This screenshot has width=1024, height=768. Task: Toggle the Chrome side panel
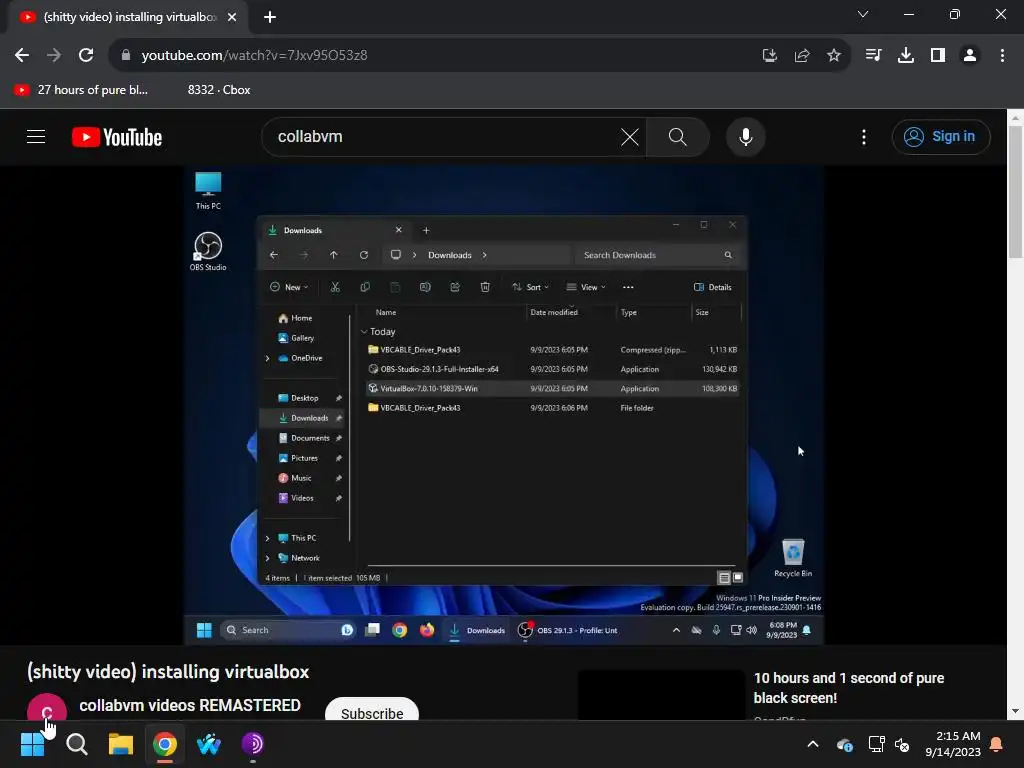pos(938,56)
